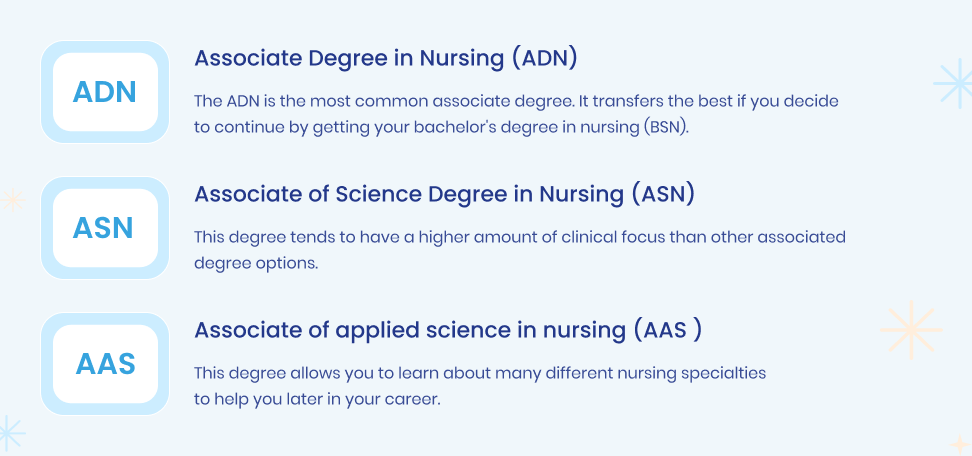Click the small orange star left of ASN badge
The image size is (972, 456).
pyautogui.click(x=12, y=200)
